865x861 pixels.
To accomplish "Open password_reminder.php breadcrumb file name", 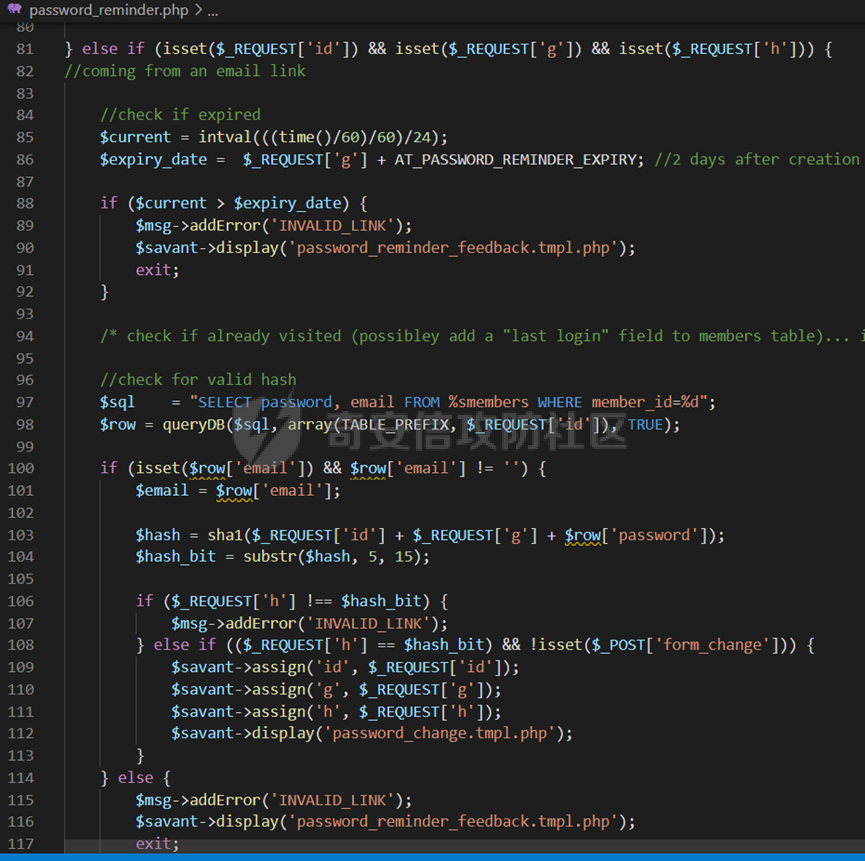I will click(108, 10).
